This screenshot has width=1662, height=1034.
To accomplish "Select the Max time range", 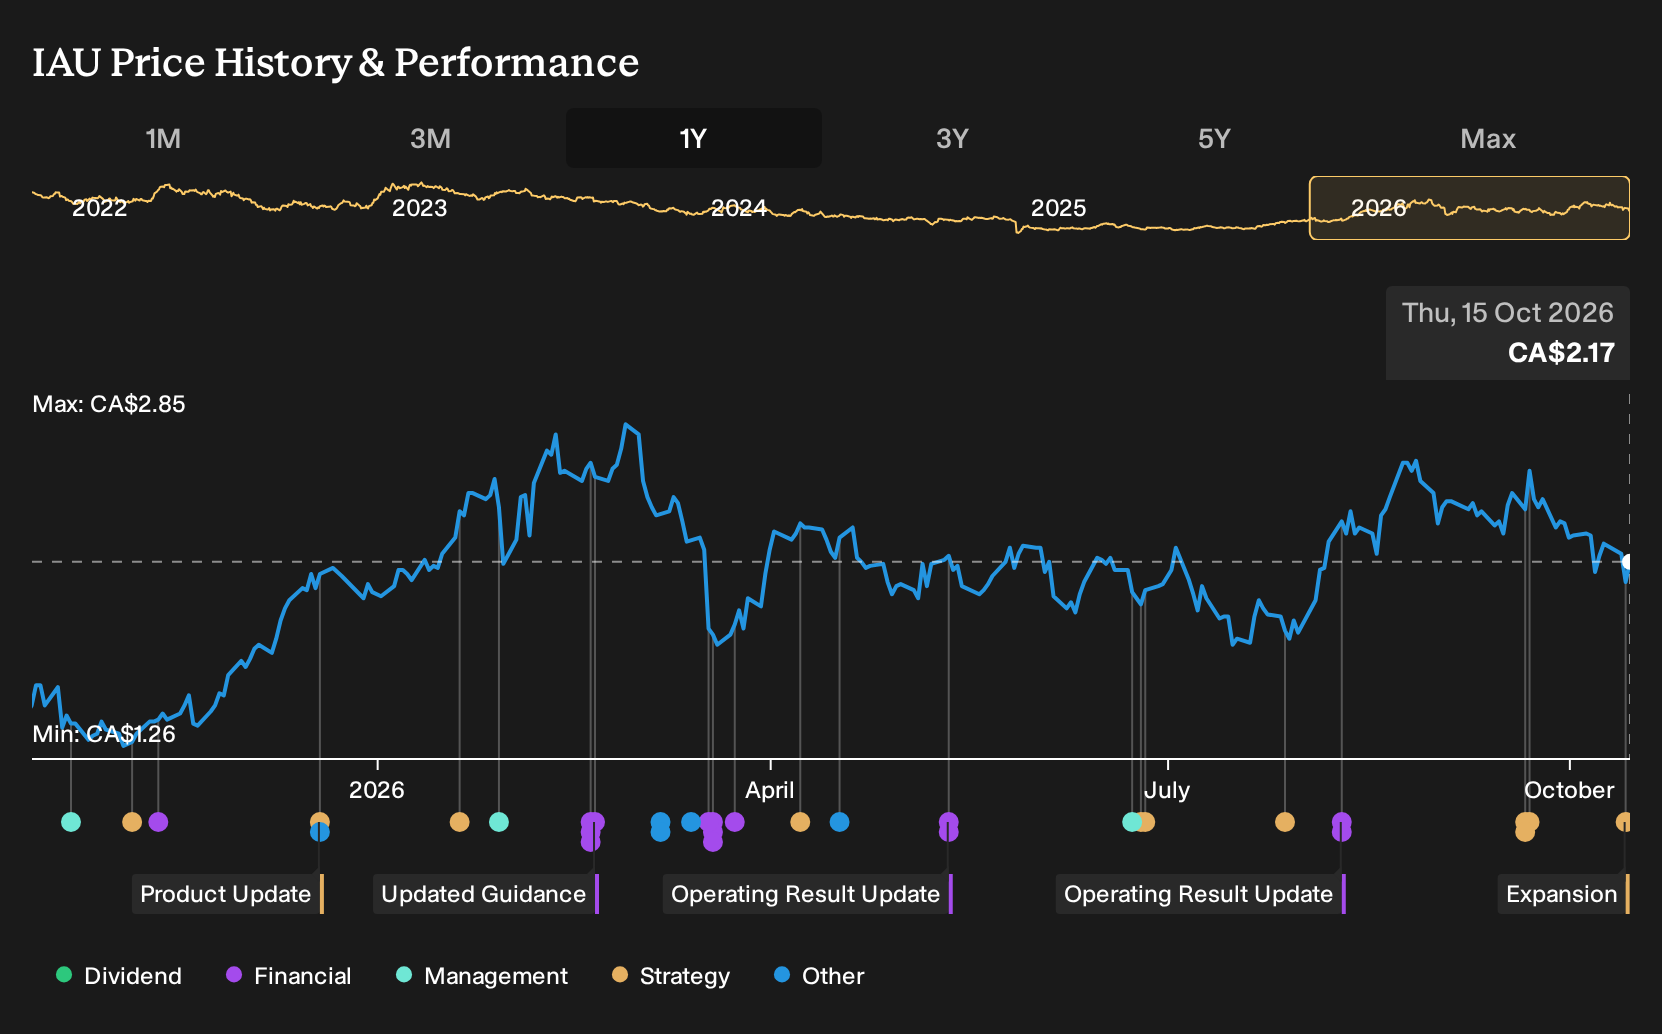I will click(1488, 138).
